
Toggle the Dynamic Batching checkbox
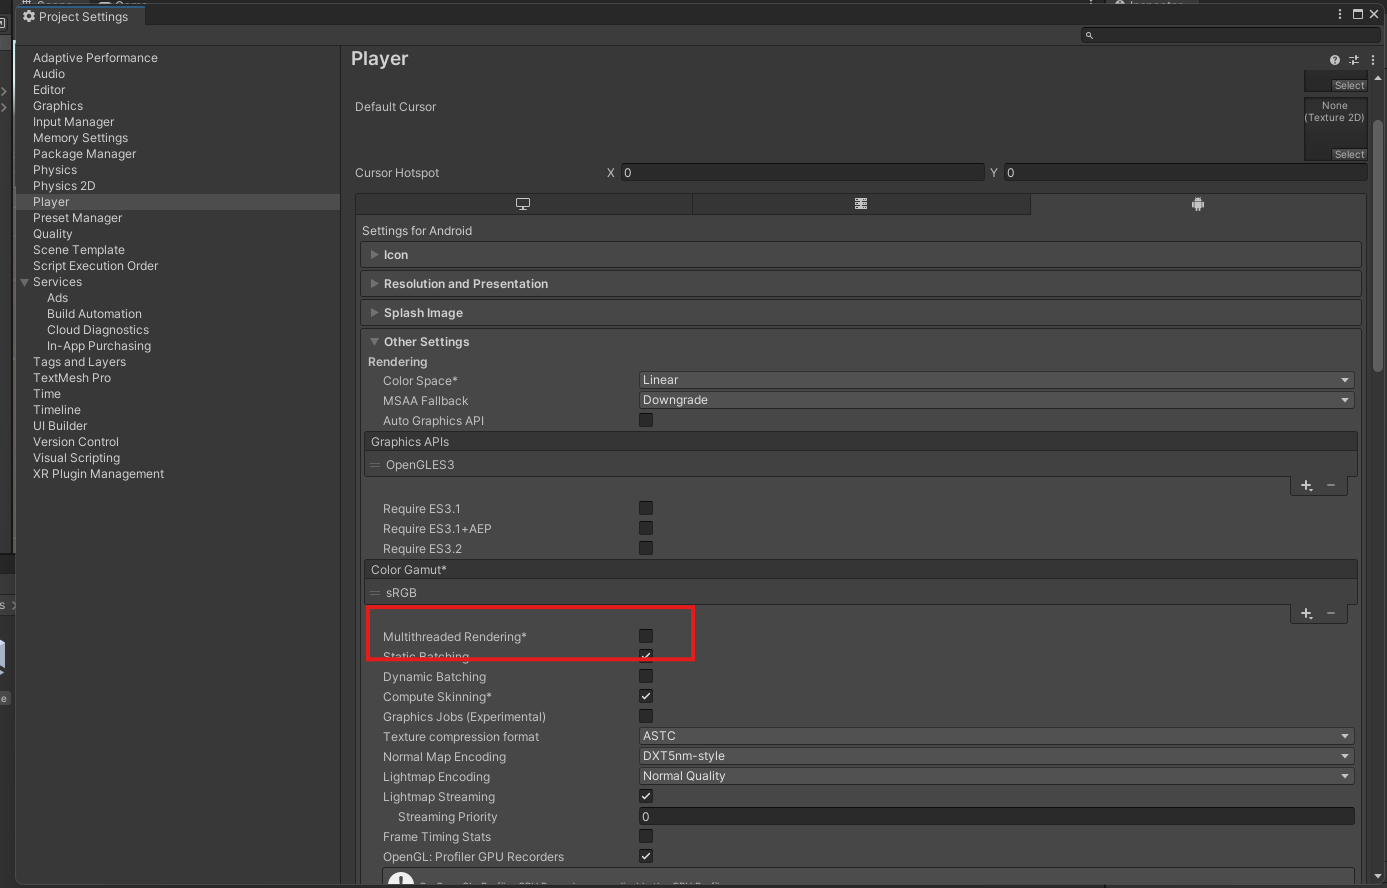[x=646, y=676]
